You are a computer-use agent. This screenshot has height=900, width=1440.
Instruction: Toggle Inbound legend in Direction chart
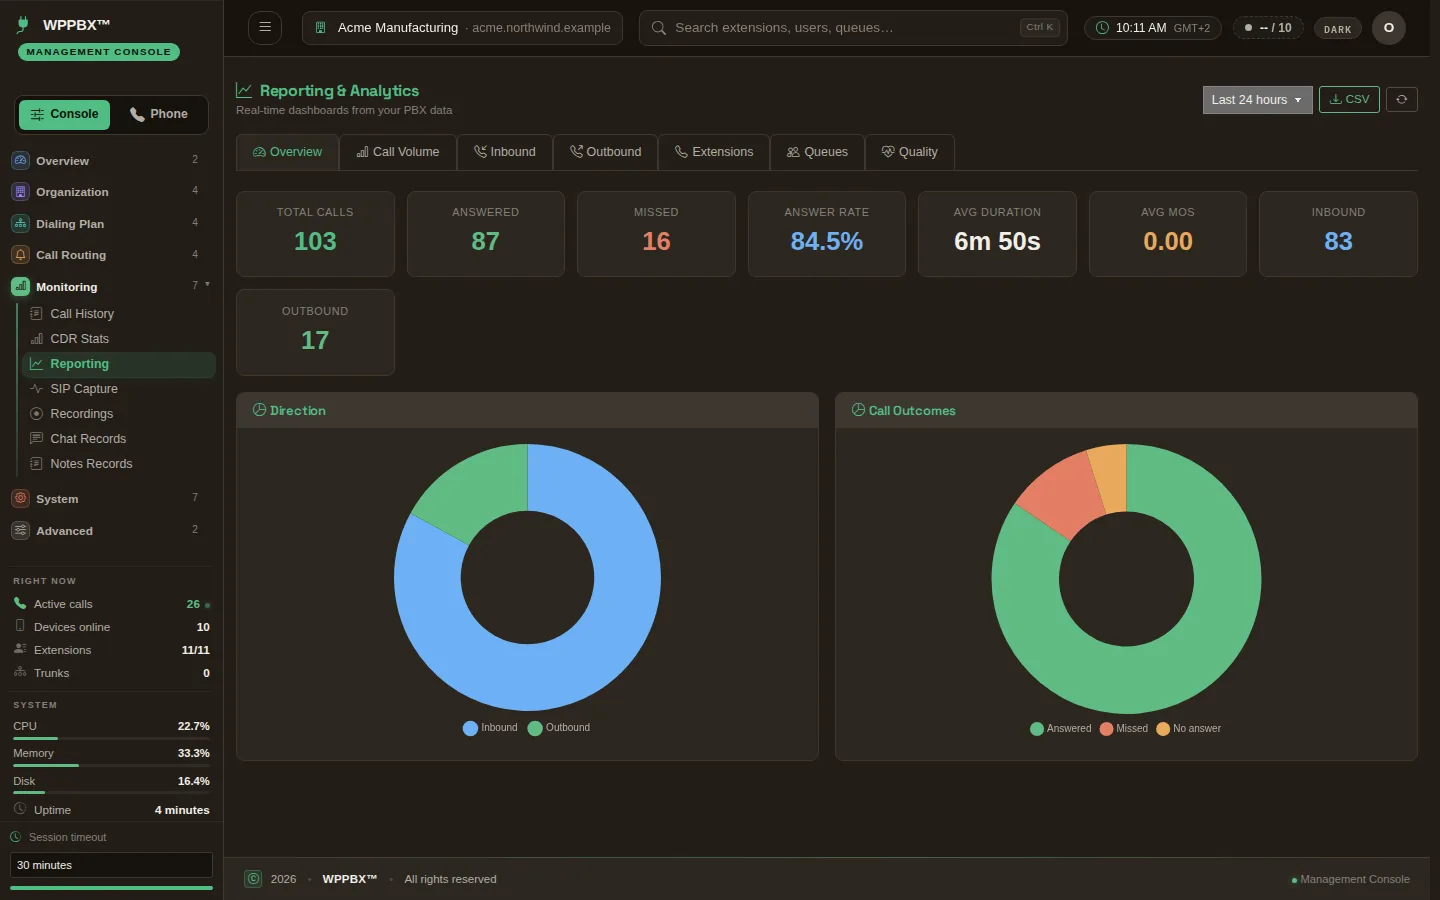tap(490, 728)
